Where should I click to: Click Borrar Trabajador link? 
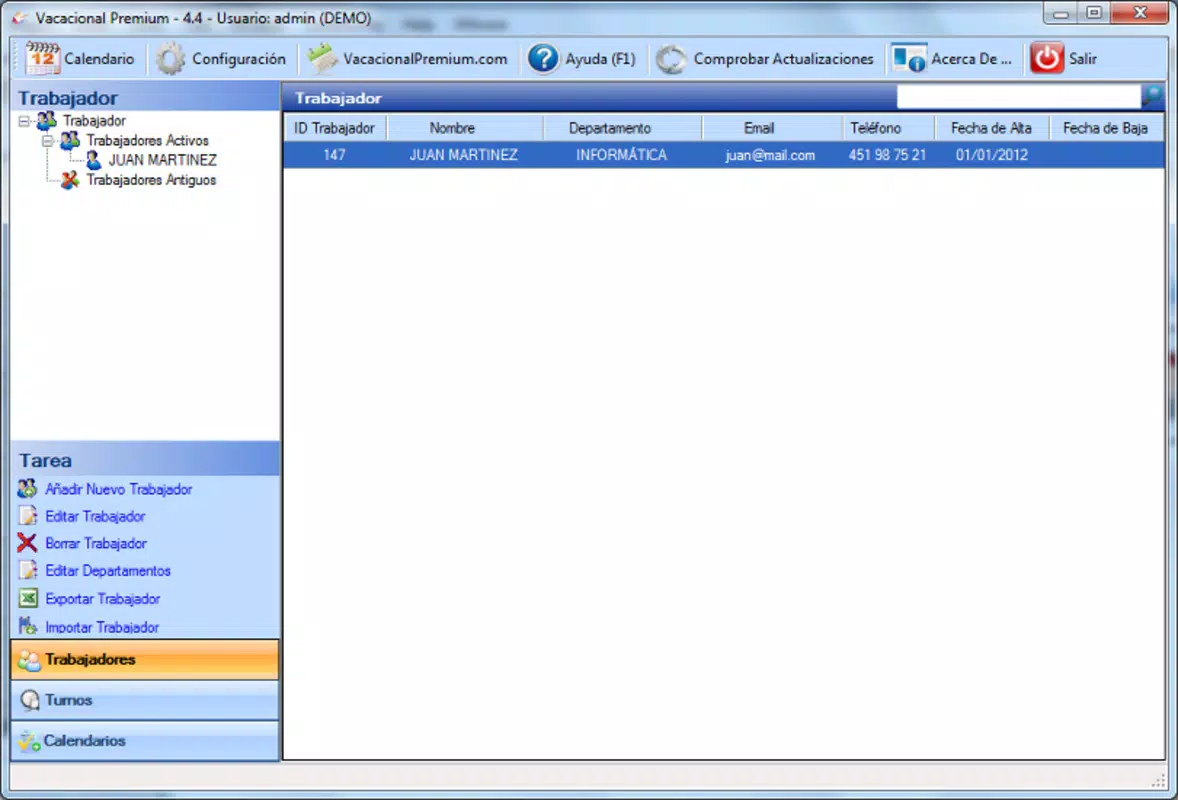pos(96,543)
